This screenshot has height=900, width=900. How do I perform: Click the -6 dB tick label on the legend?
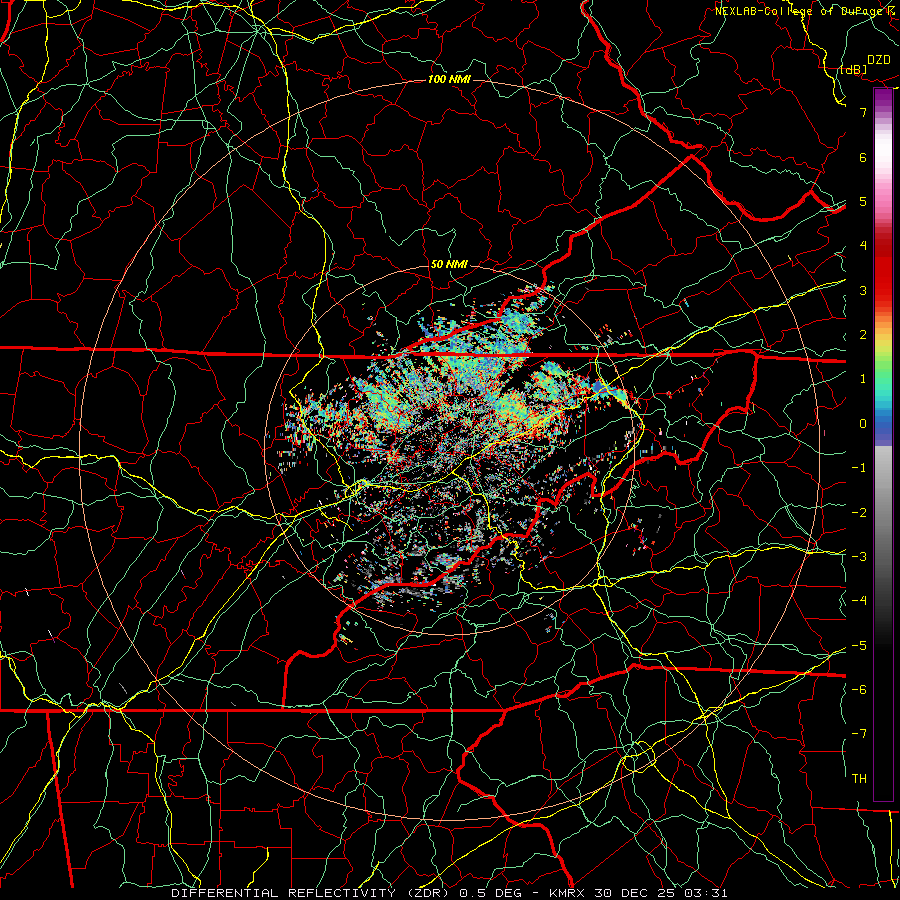tap(859, 689)
